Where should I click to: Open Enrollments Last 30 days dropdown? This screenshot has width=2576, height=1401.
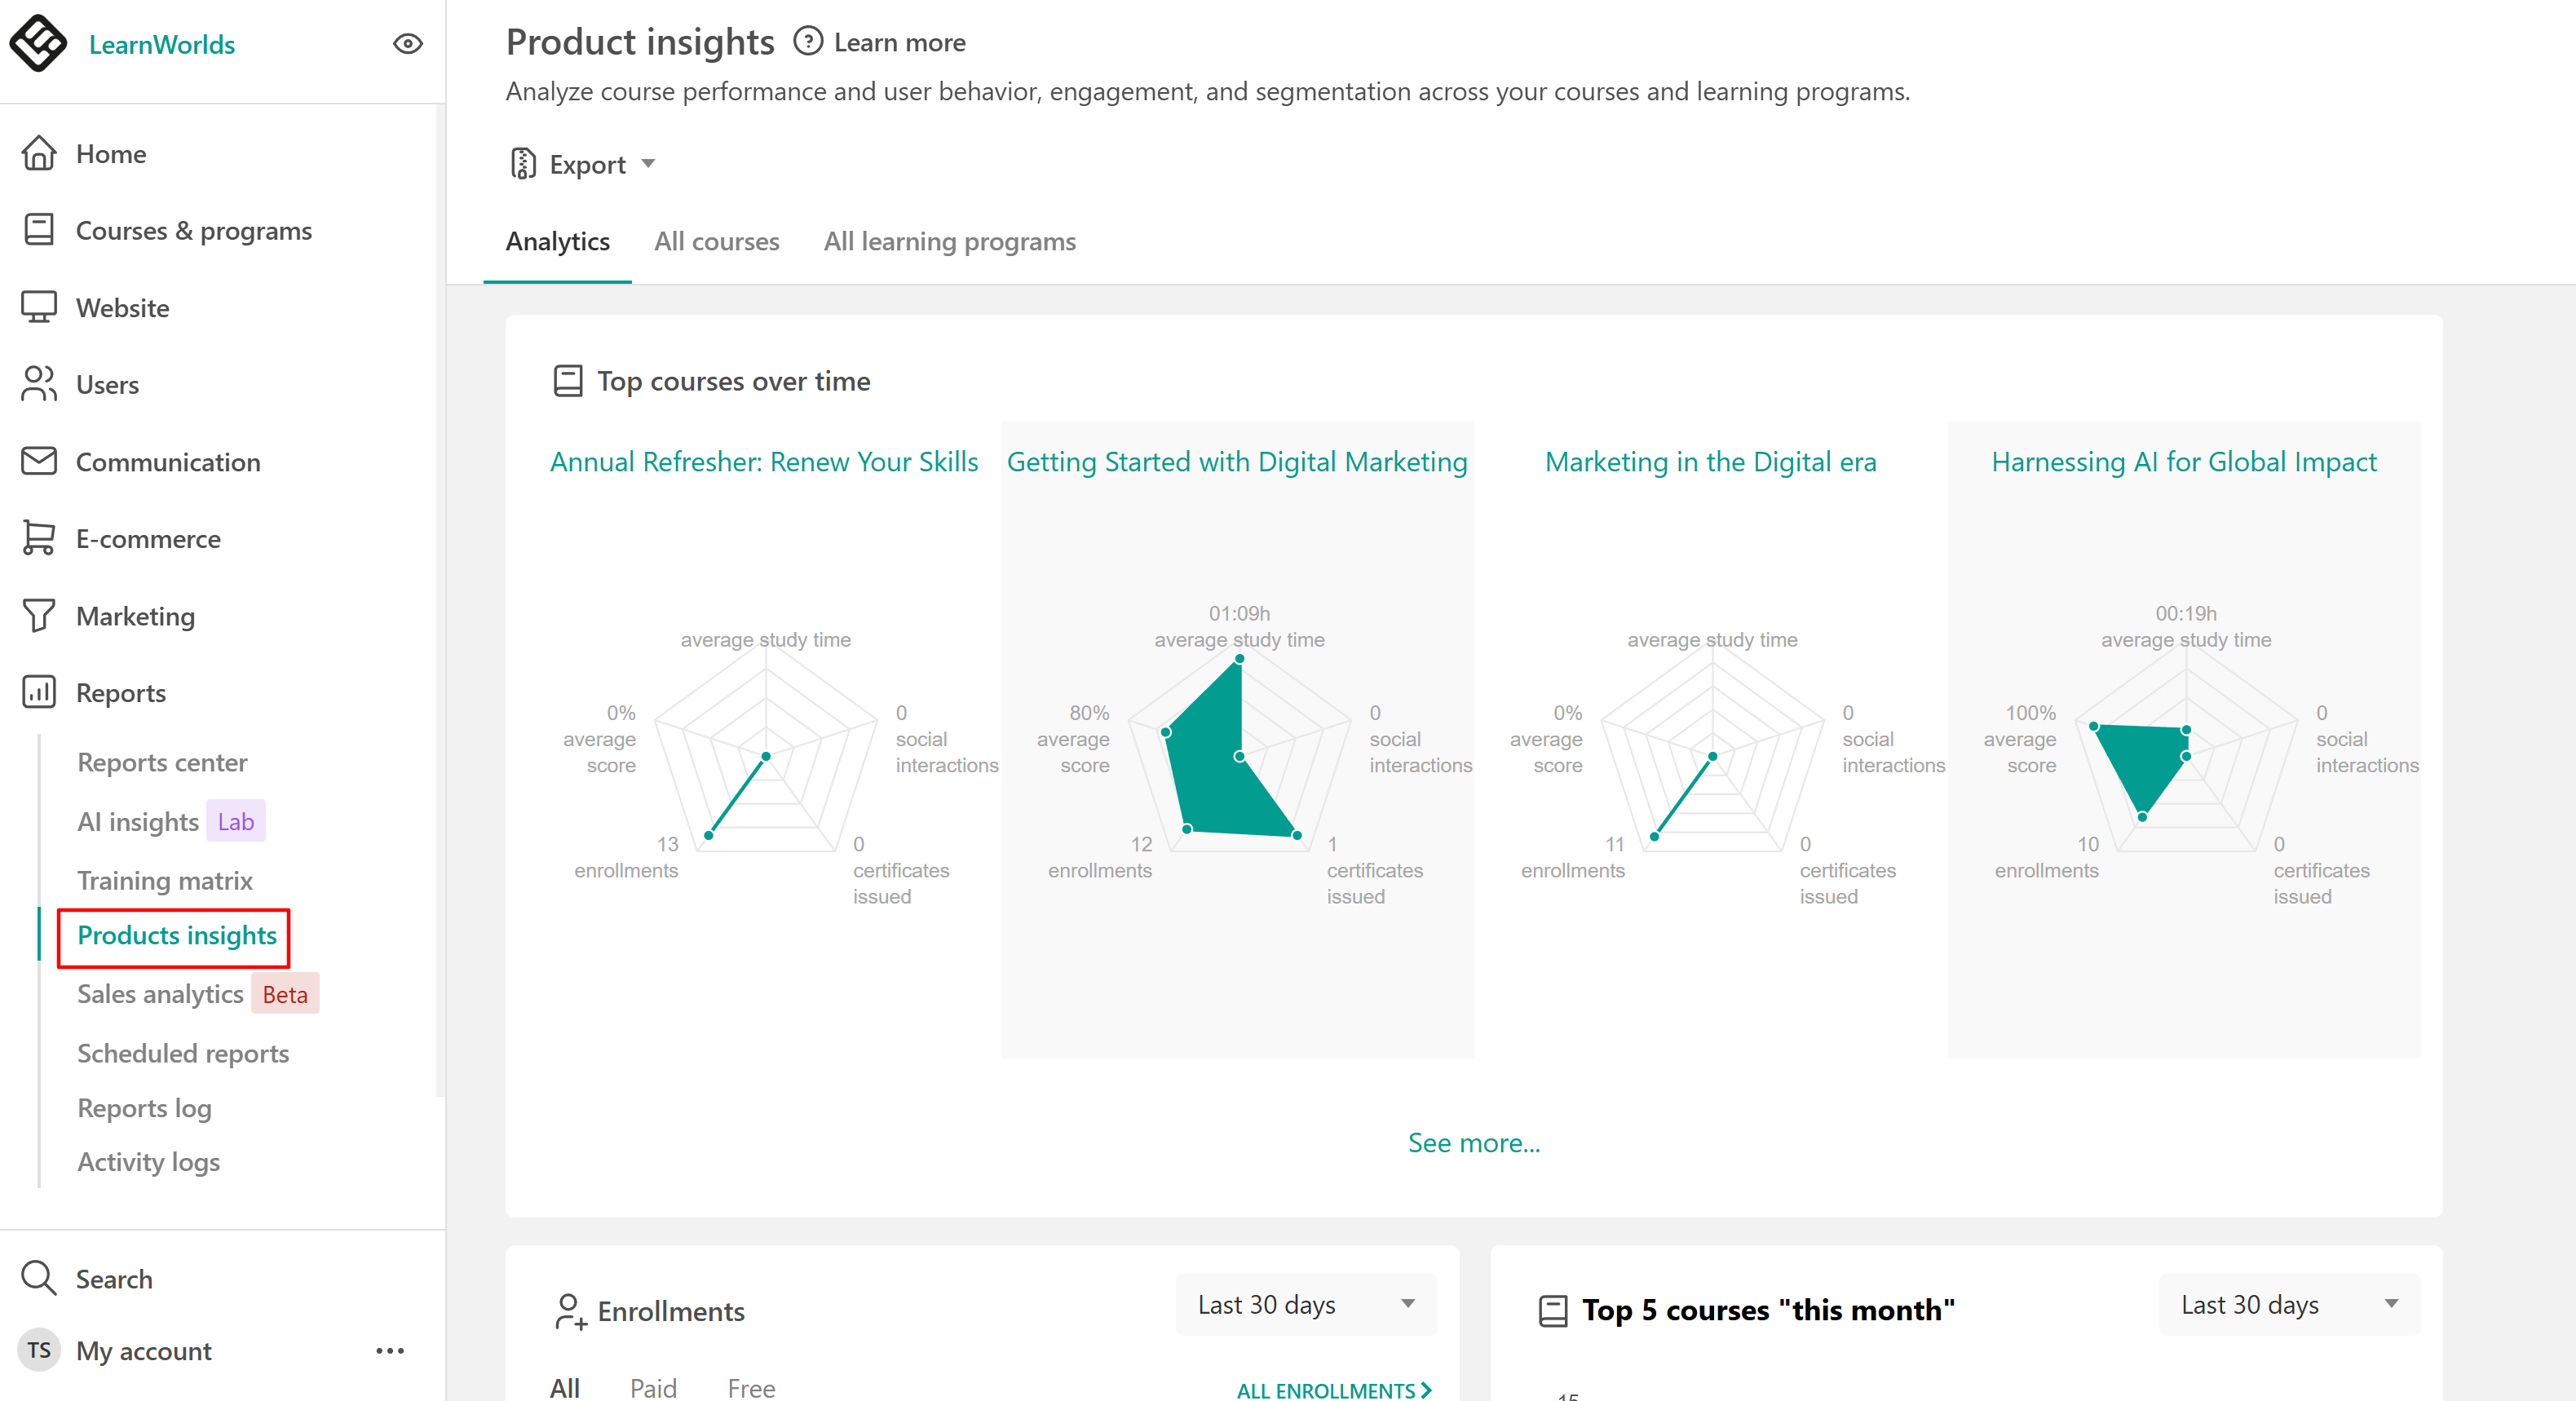click(x=1305, y=1304)
